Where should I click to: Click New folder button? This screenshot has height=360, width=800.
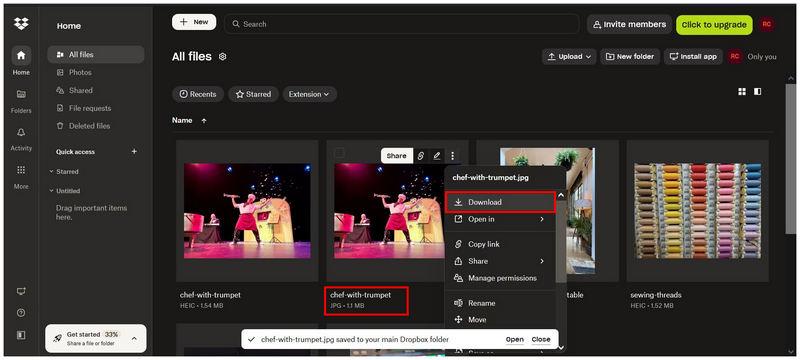pos(630,57)
